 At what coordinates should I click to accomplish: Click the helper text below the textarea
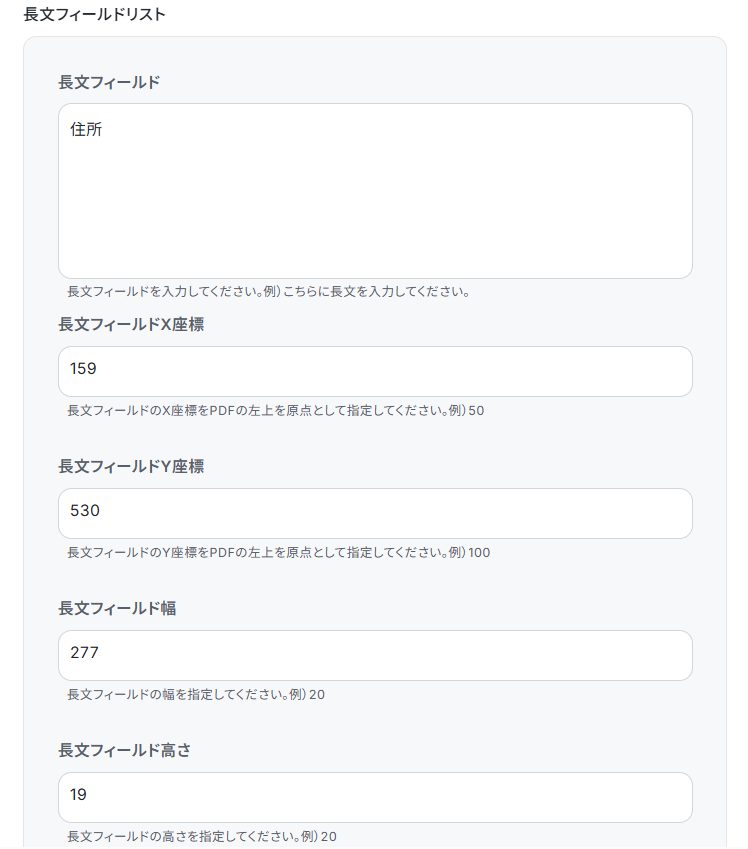tap(268, 292)
